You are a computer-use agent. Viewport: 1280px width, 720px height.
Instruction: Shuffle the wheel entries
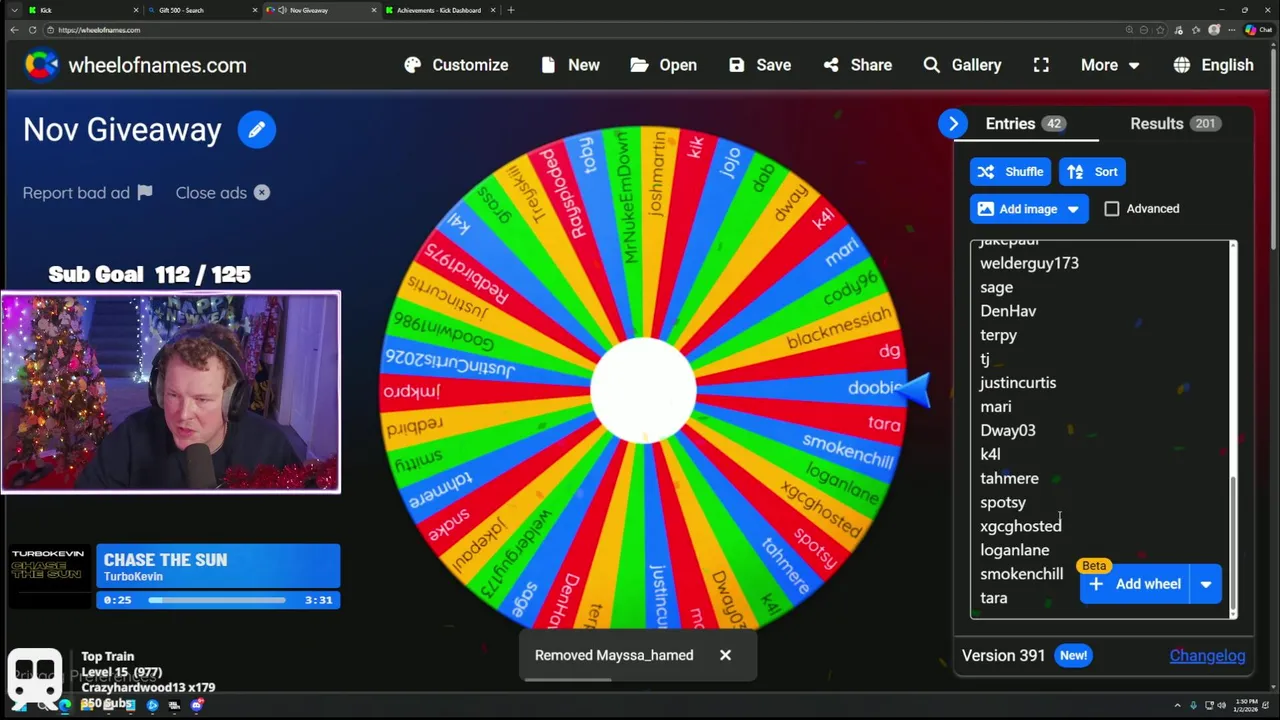tap(1010, 172)
